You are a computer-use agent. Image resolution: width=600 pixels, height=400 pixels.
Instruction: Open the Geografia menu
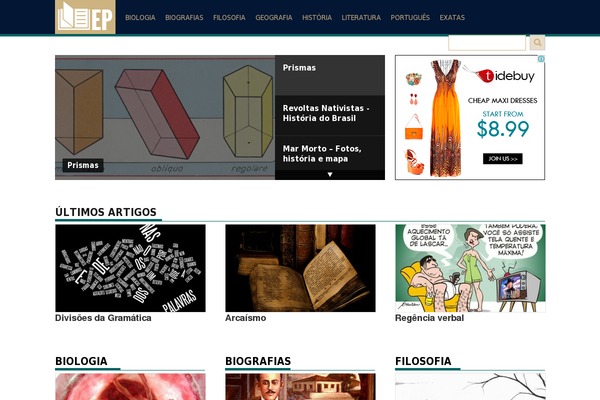[274, 18]
